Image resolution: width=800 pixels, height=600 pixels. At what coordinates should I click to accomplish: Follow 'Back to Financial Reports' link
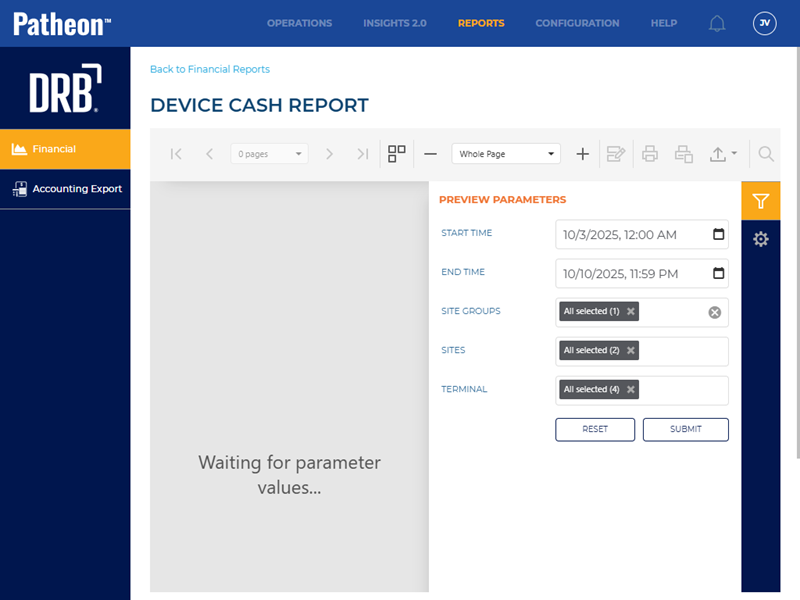(210, 69)
